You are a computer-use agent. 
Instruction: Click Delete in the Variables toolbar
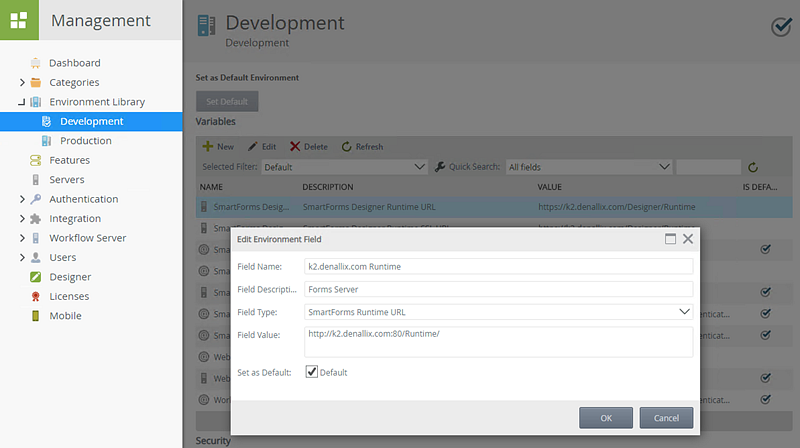click(309, 146)
